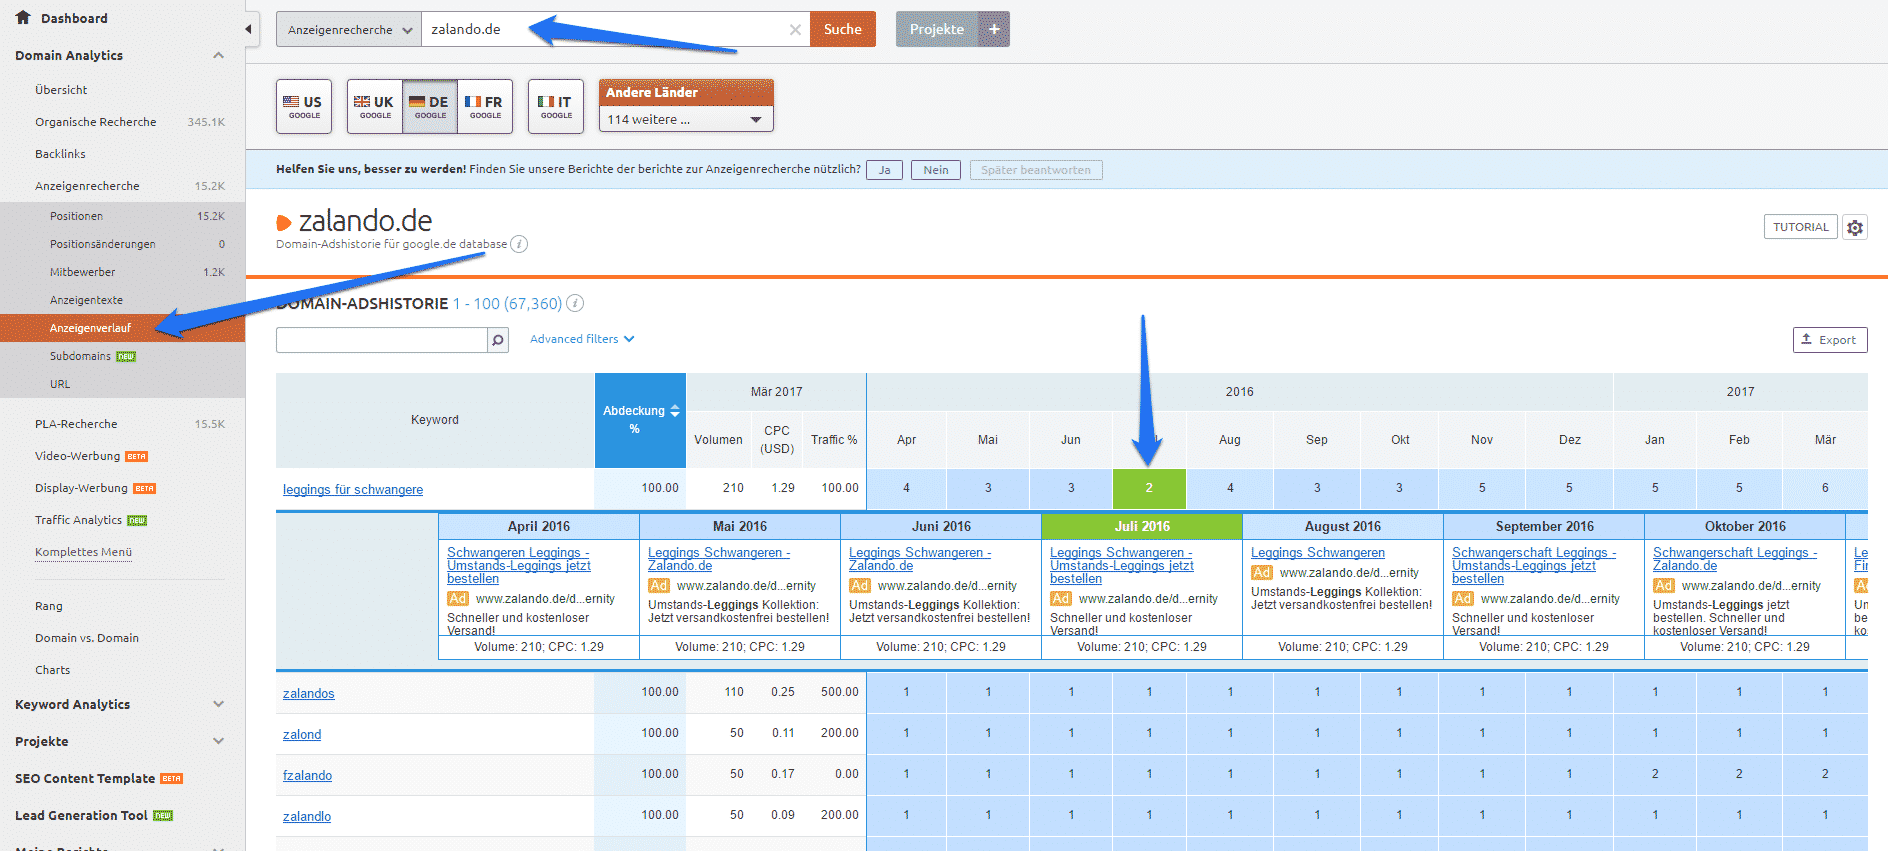Click Später beantworten button
1888x851 pixels.
click(1036, 170)
